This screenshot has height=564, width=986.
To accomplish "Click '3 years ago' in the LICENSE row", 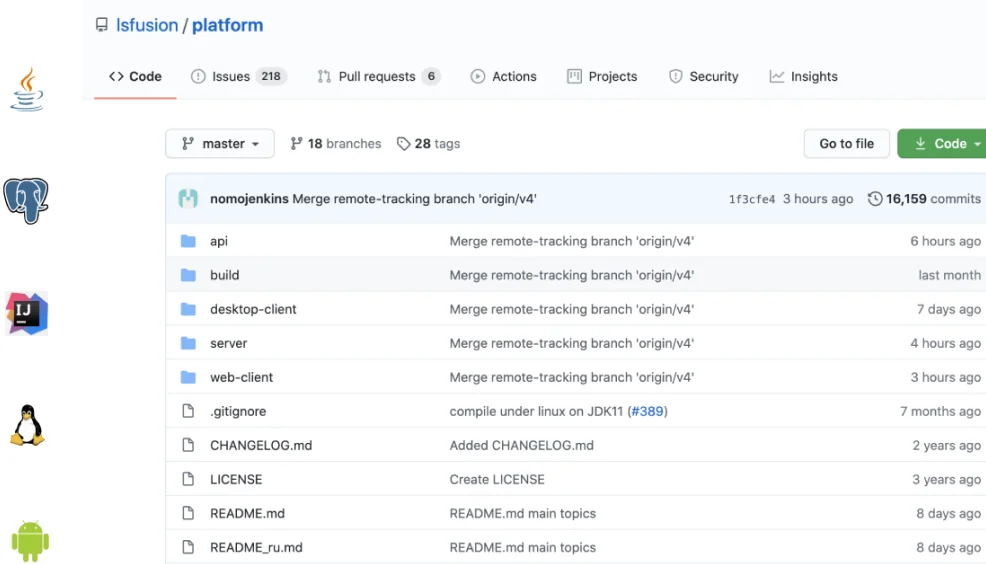I will click(946, 479).
